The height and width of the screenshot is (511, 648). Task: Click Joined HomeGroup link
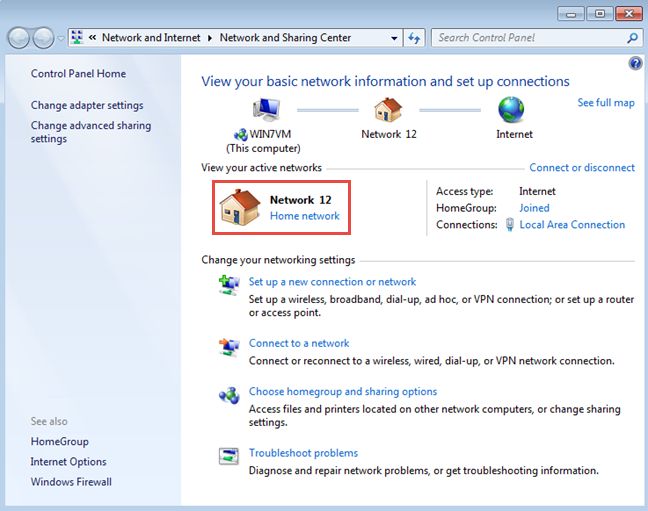click(534, 208)
